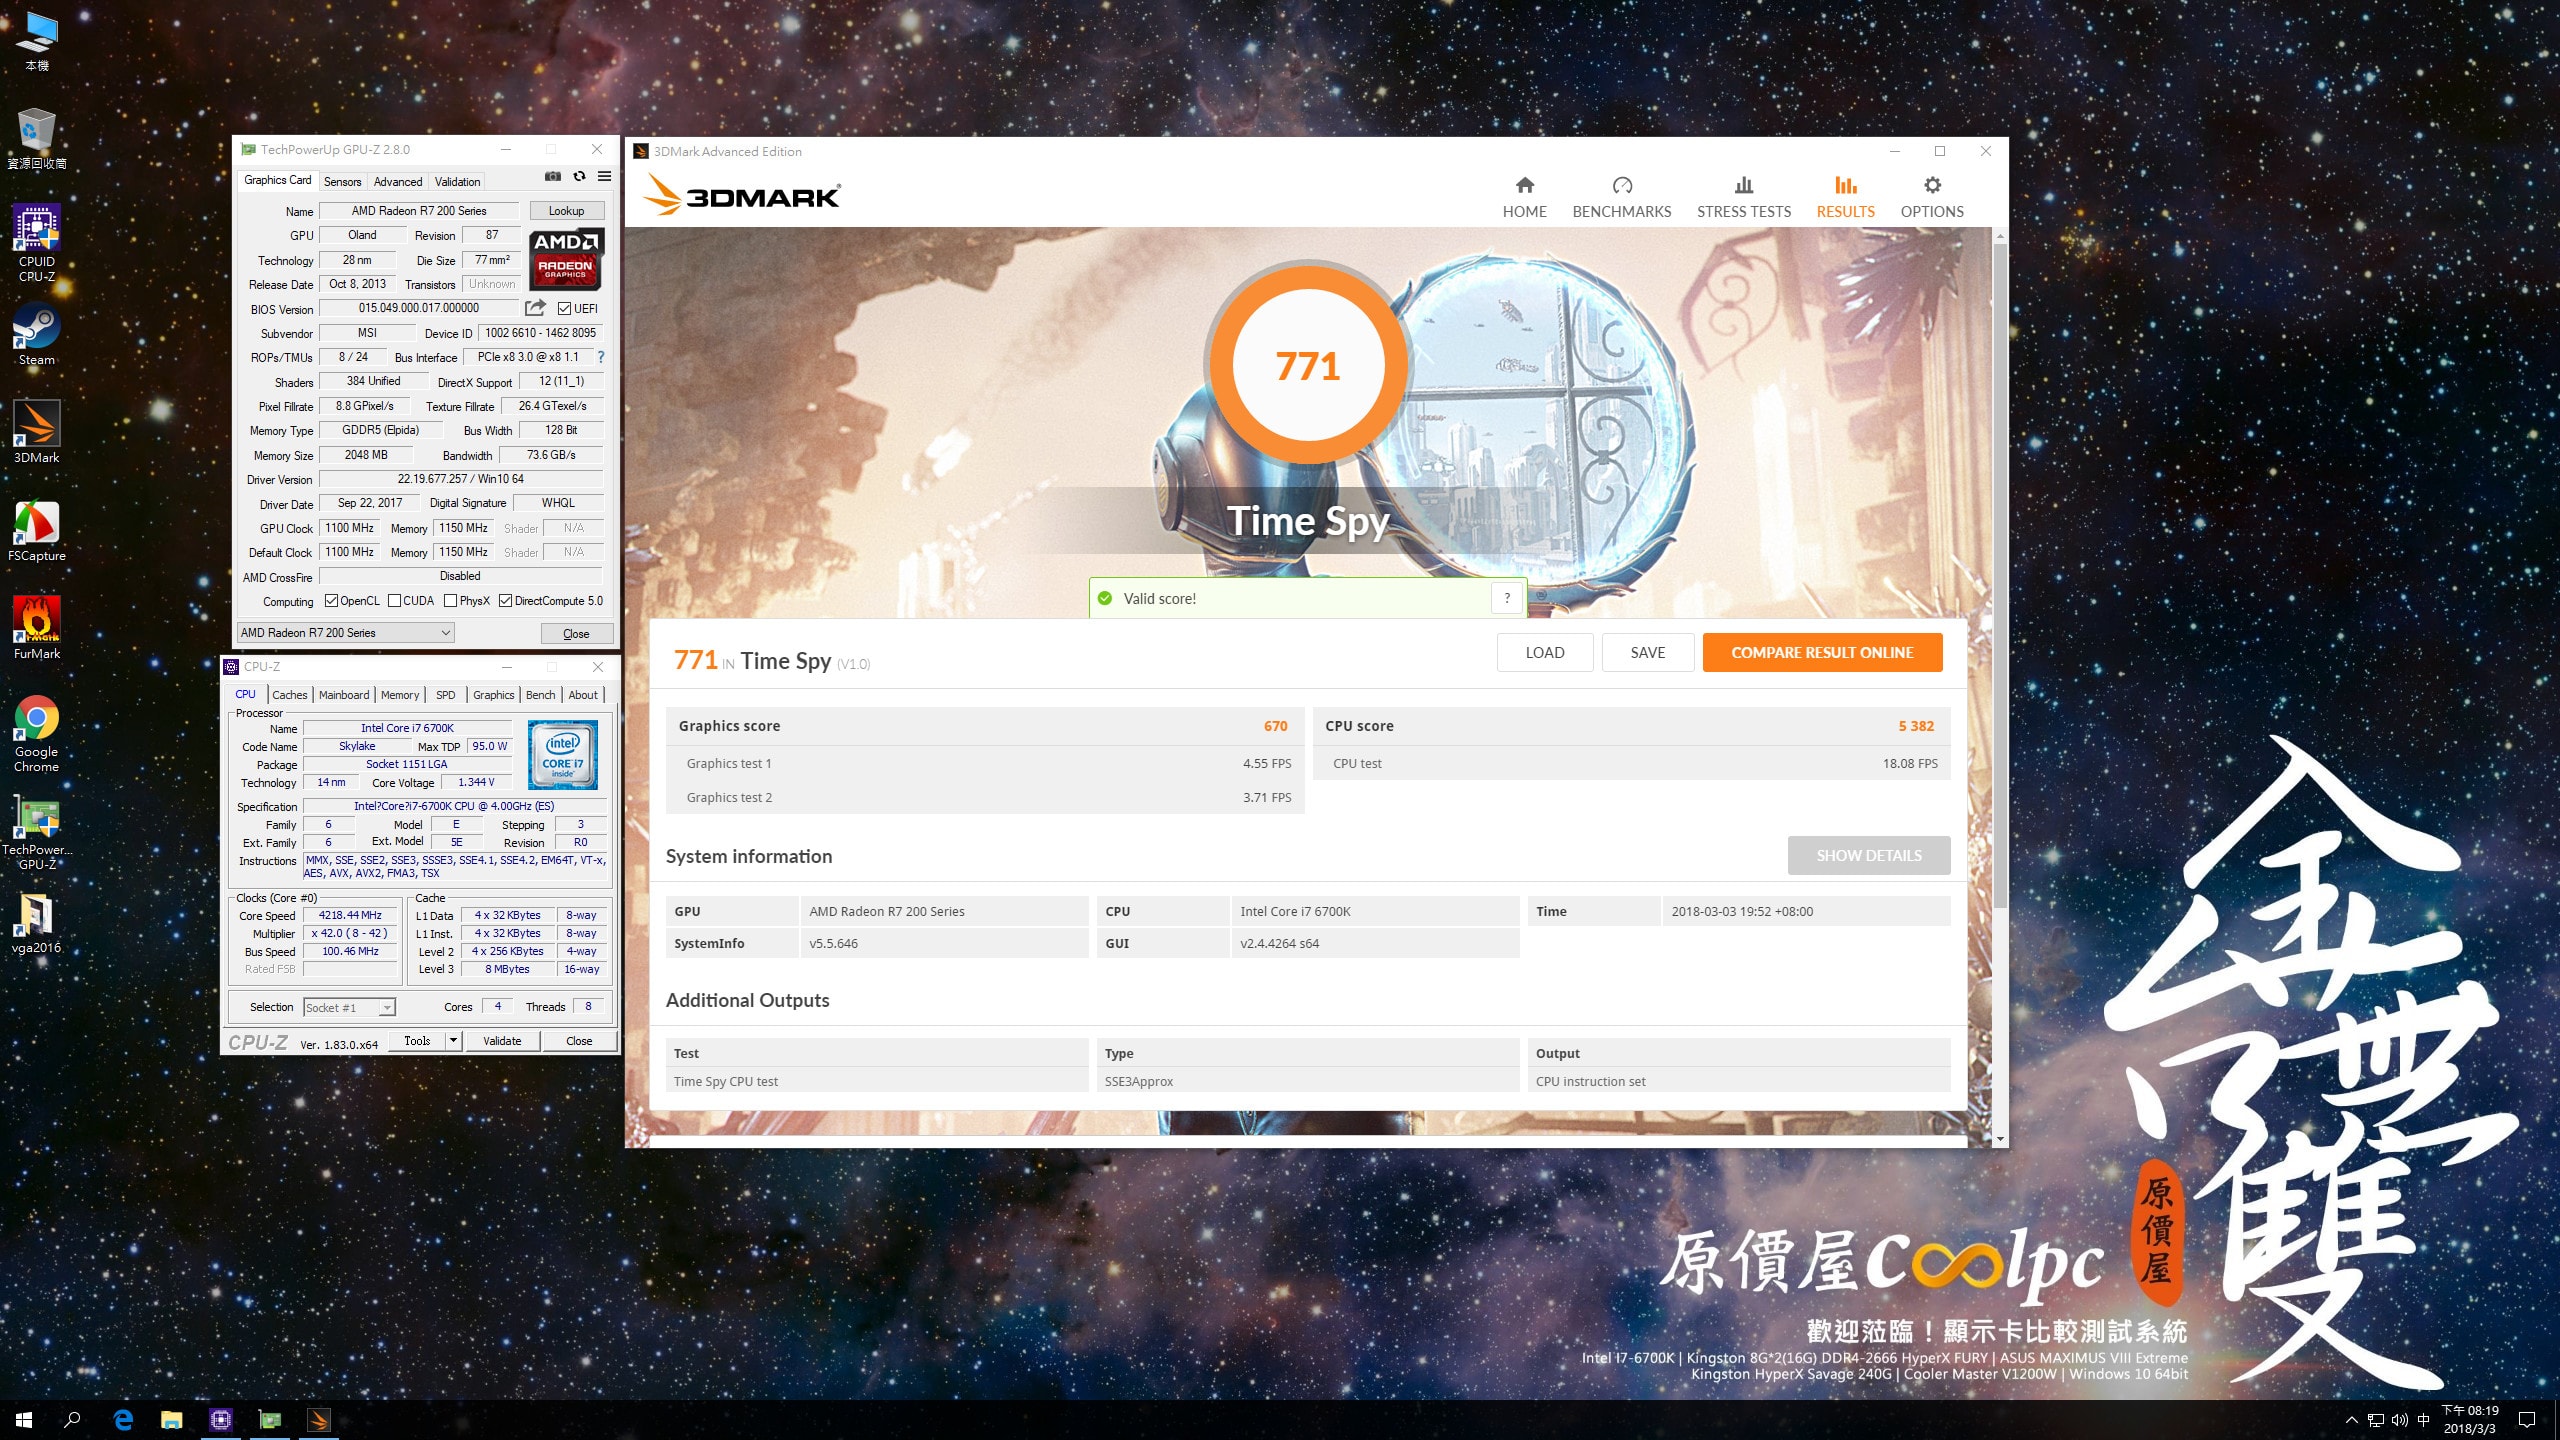2560x1440 pixels.
Task: Open the TechPowerUp GPU-Z desktop icon
Action: pyautogui.click(x=37, y=833)
